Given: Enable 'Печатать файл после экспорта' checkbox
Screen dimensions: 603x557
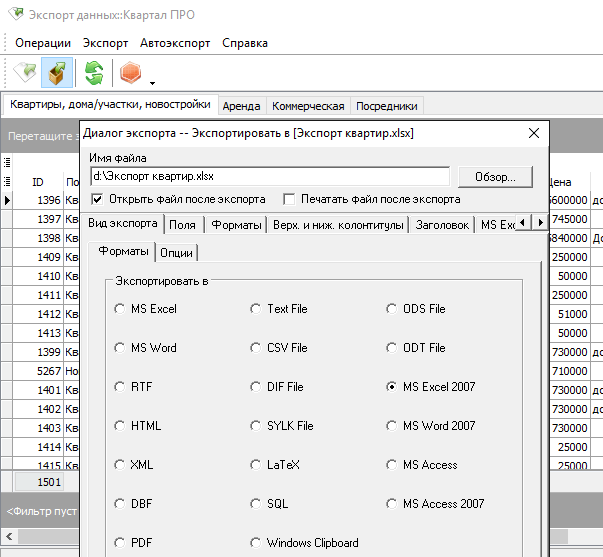Looking at the screenshot, I should [x=290, y=198].
